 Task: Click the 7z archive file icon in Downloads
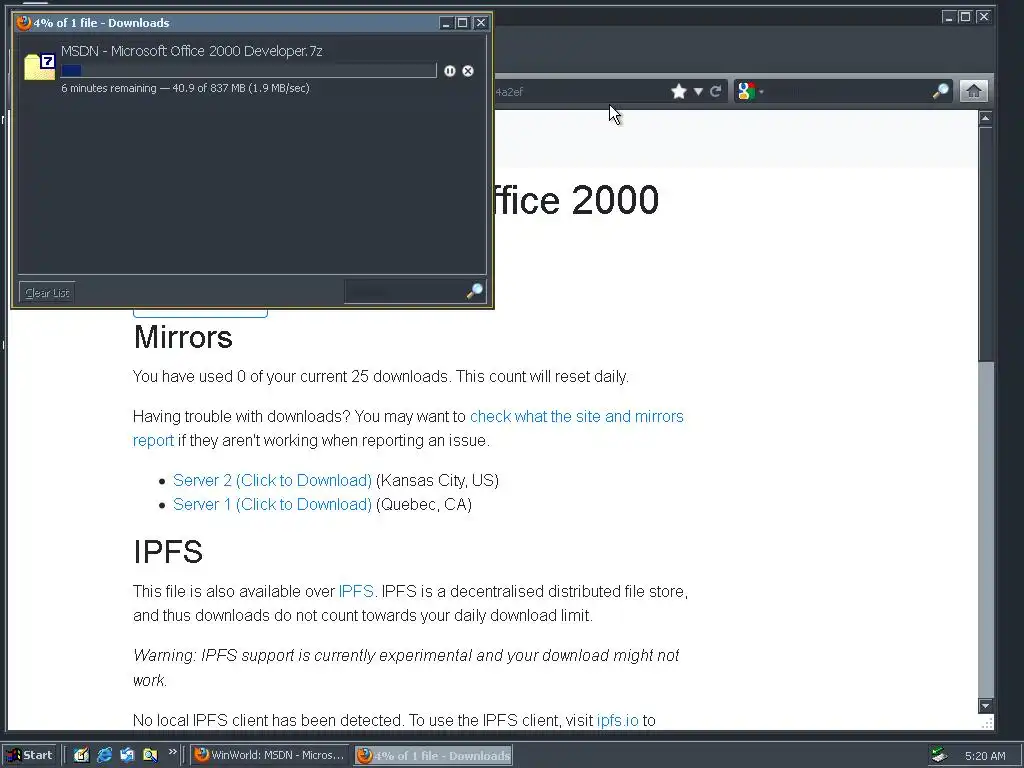(39, 67)
